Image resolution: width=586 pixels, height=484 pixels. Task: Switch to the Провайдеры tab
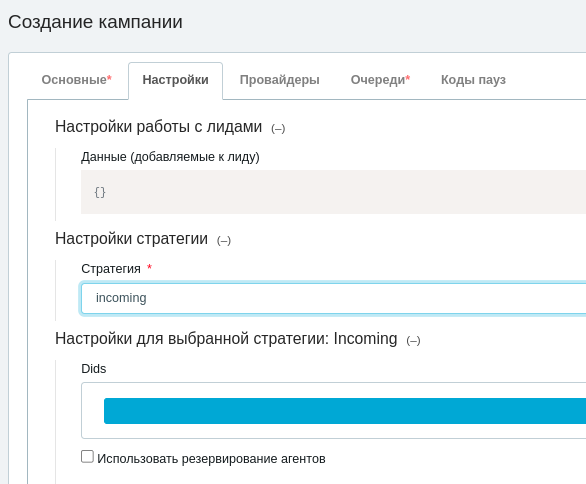click(x=280, y=80)
